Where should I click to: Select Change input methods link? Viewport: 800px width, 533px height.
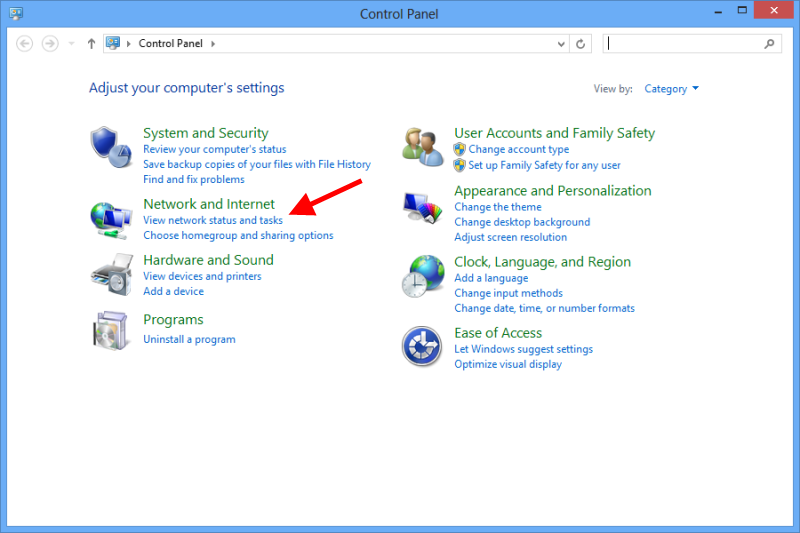[x=508, y=293]
